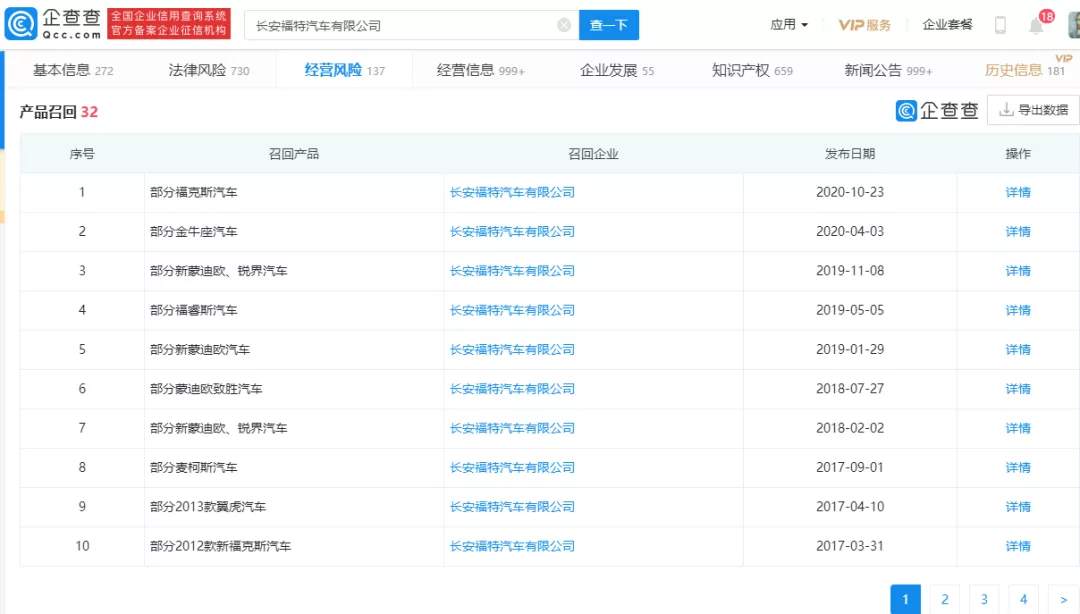
Task: Click 长安福特汽车有限公司 link in row 5
Action: [512, 349]
